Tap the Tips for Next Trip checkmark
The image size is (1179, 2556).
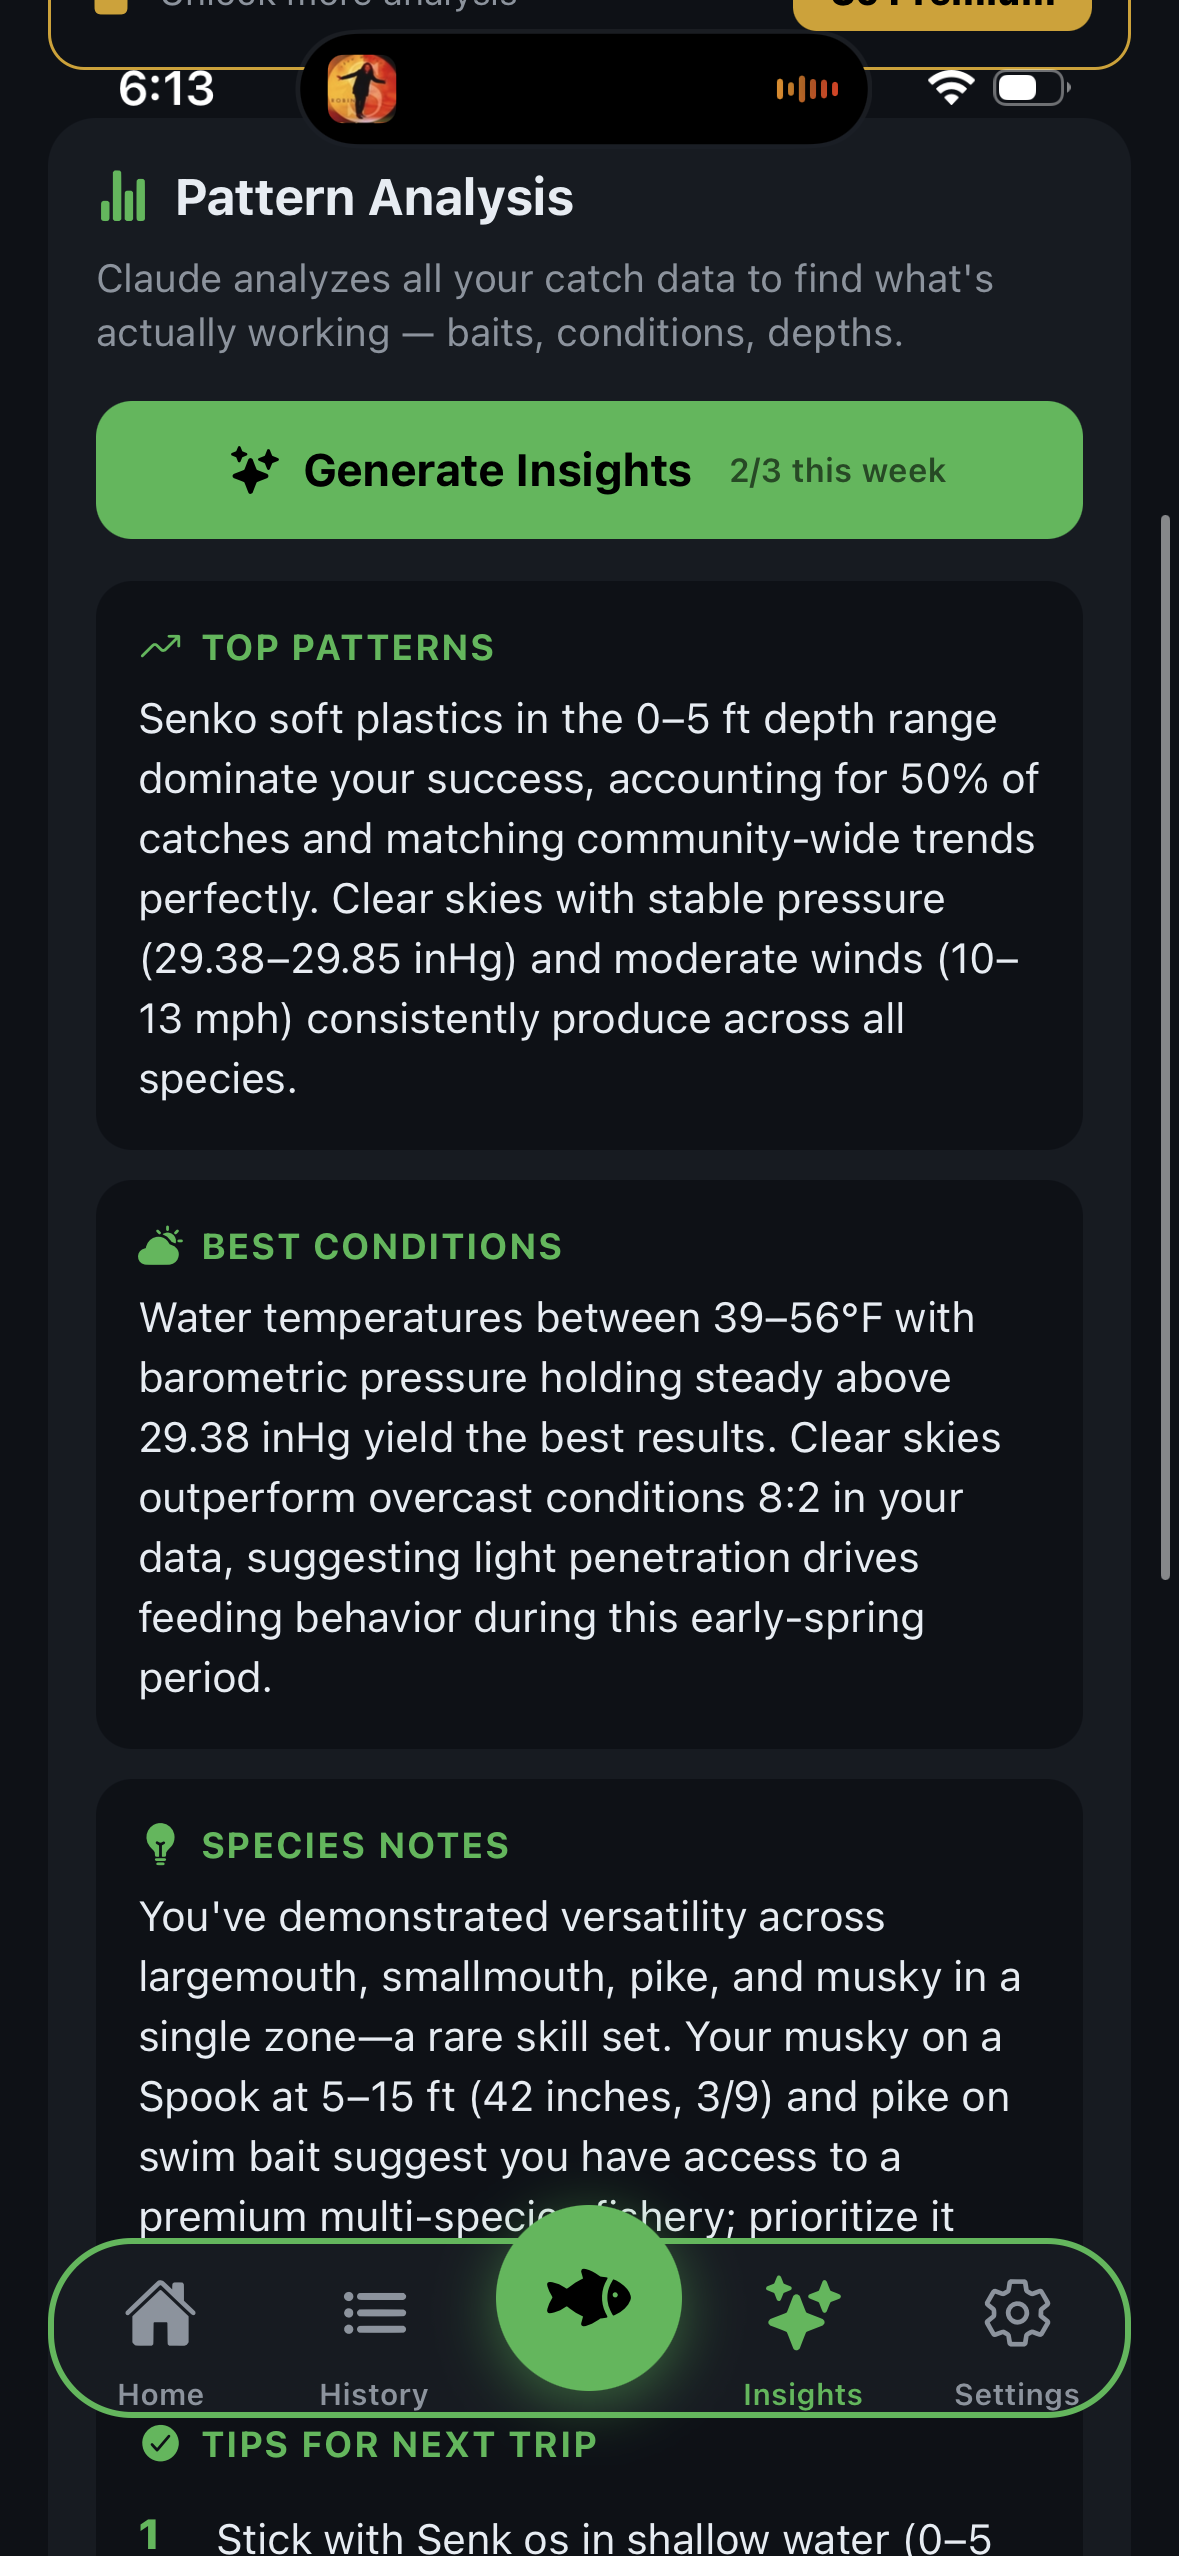[x=160, y=2444]
